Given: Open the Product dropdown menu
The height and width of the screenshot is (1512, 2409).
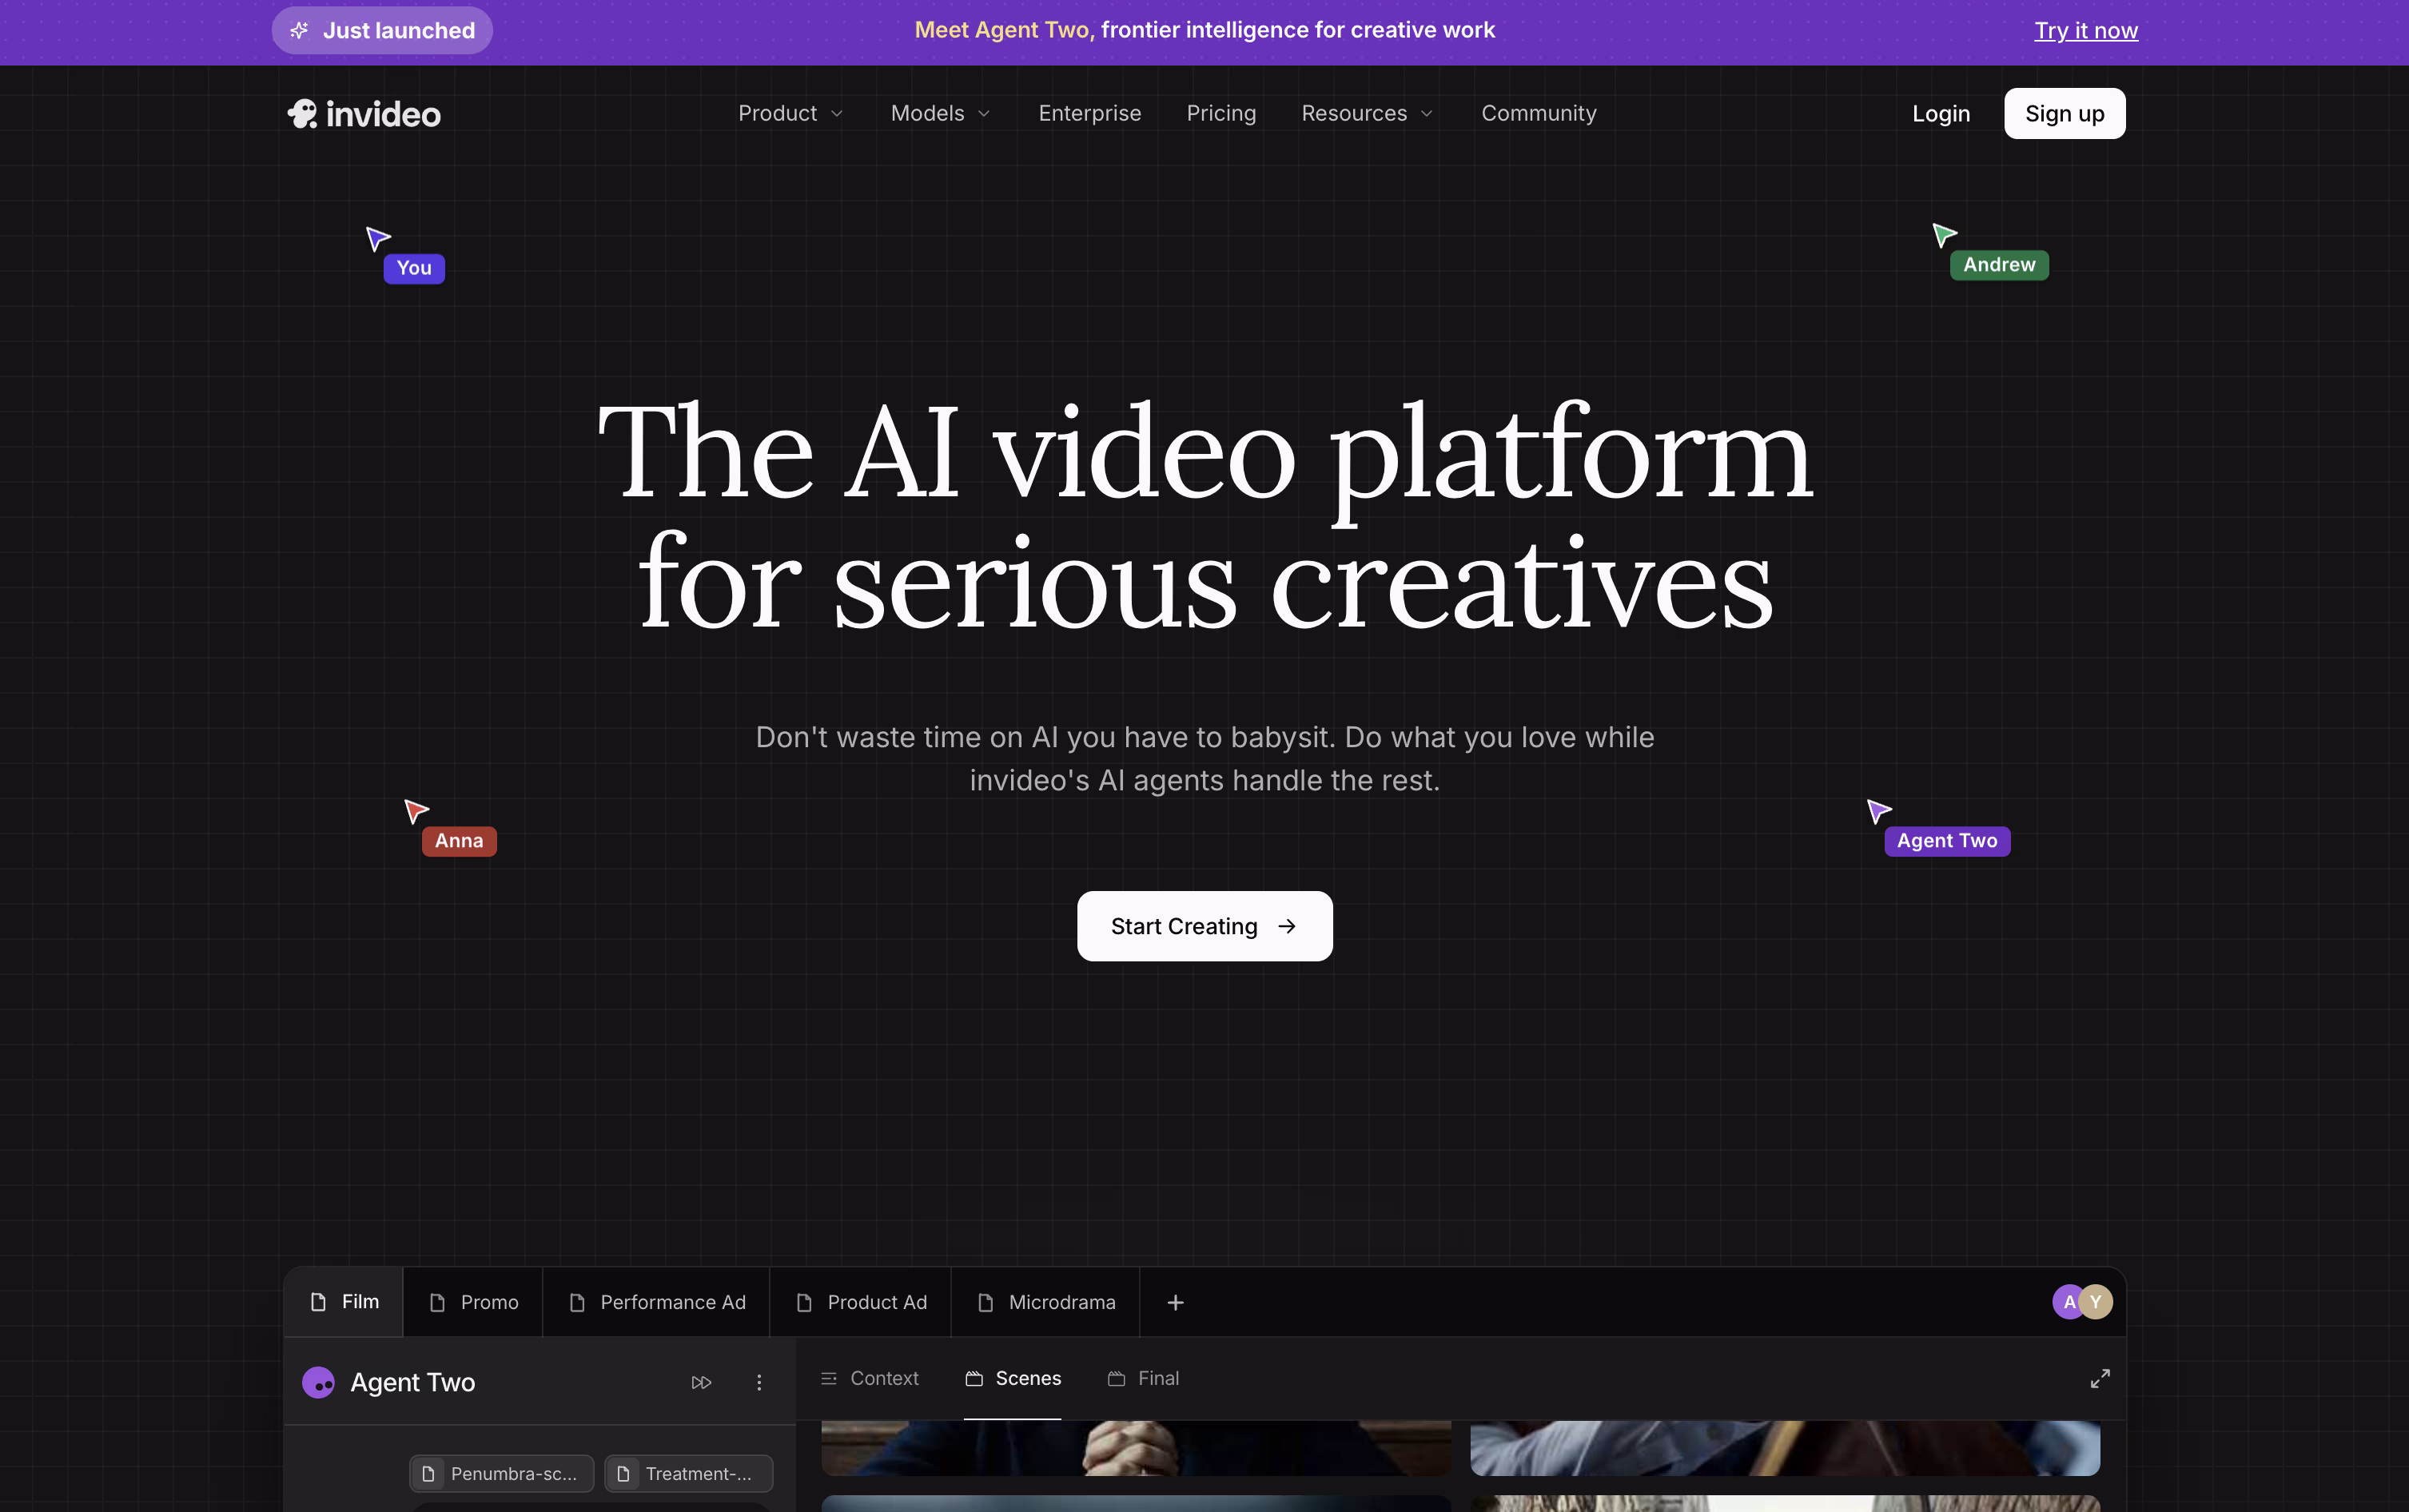Looking at the screenshot, I should click(790, 113).
